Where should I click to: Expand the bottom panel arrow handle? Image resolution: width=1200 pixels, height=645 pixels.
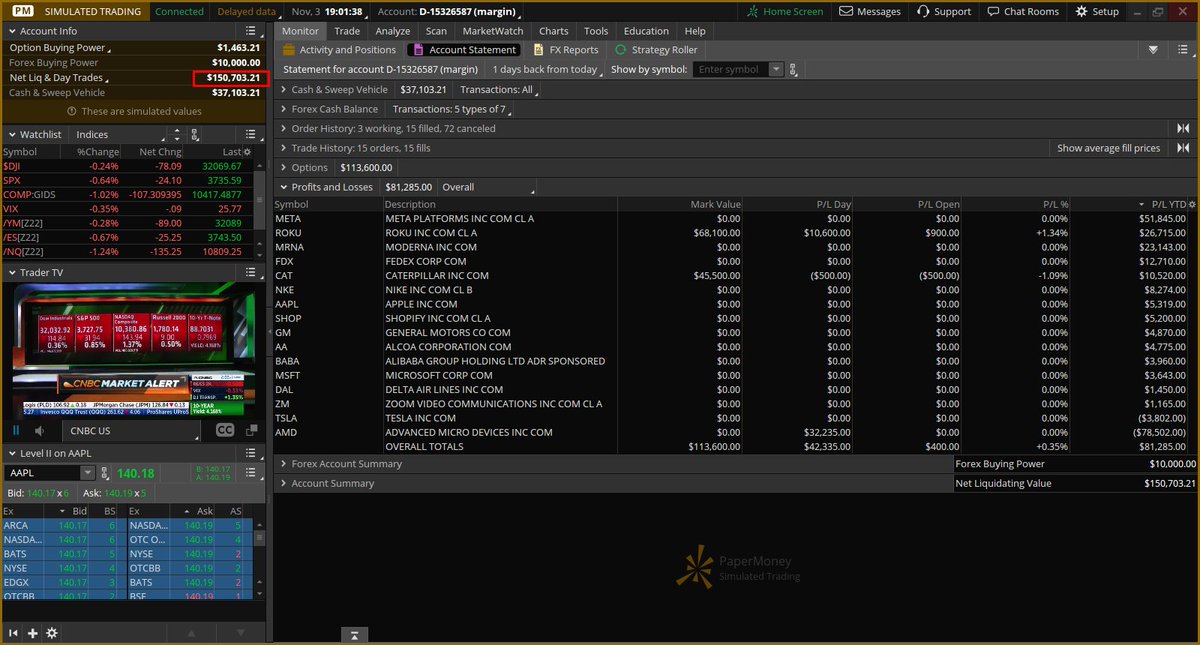pyautogui.click(x=354, y=635)
